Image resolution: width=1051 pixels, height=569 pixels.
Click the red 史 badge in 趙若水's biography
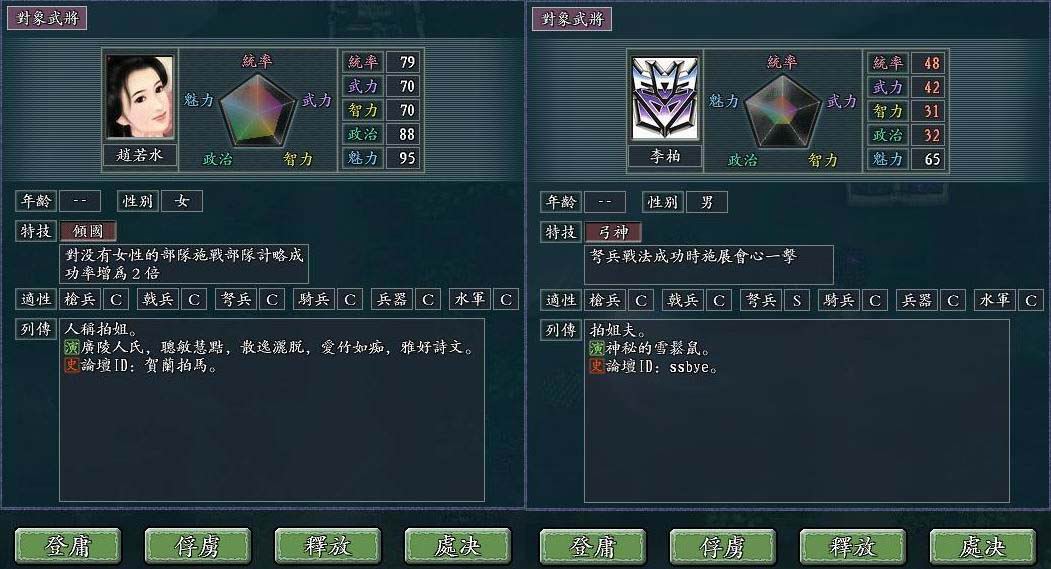click(72, 365)
